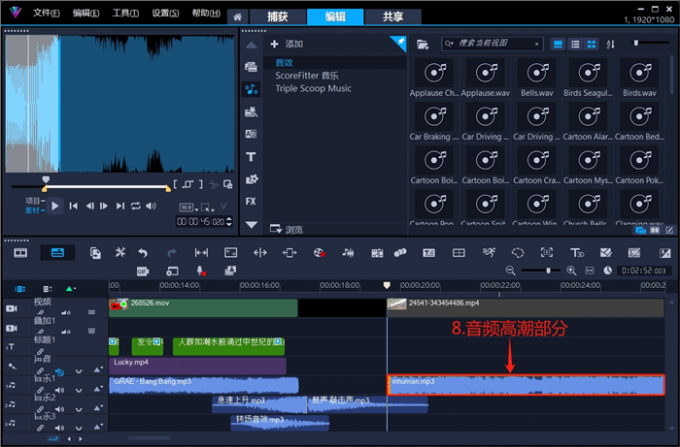The image size is (680, 447).
Task: Step to previous frame
Action: point(89,206)
